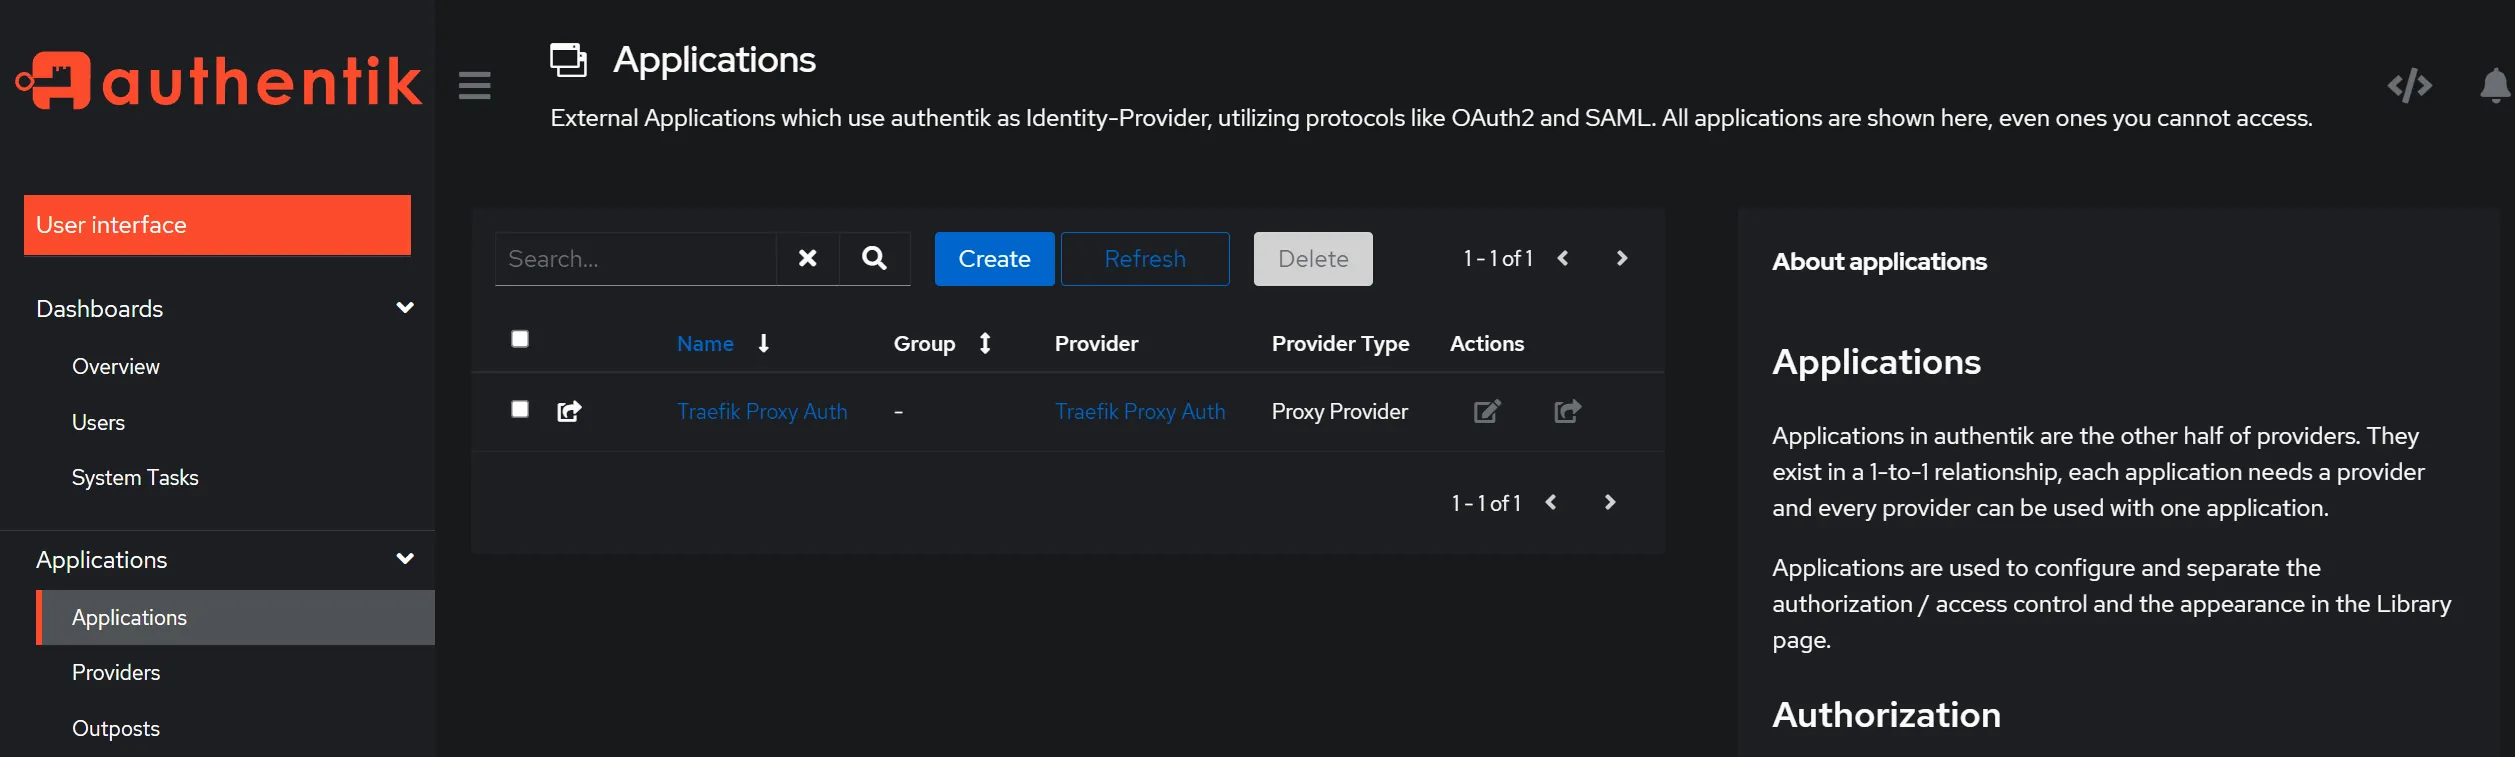Edit the Traefik Proxy Auth application
Image resolution: width=2515 pixels, height=757 pixels.
pos(1487,411)
